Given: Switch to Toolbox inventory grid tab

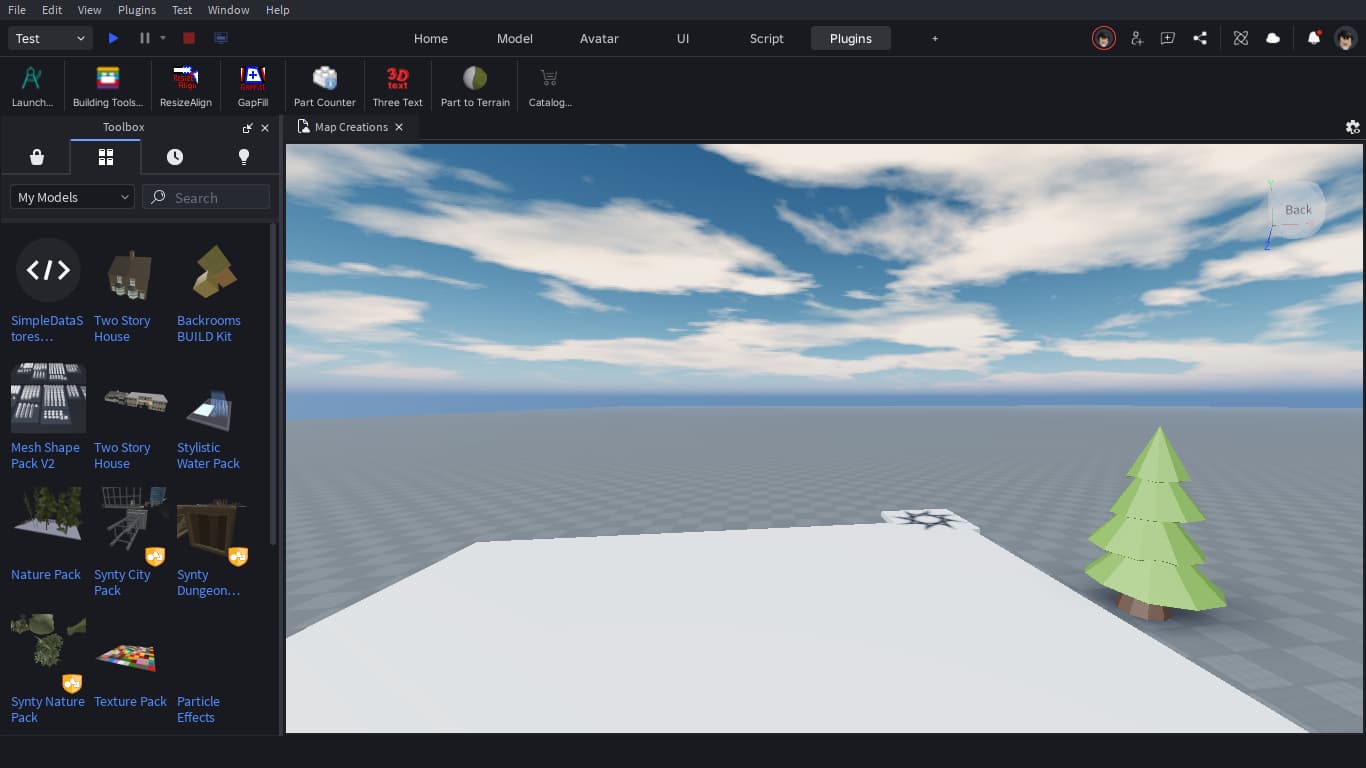Looking at the screenshot, I should coord(106,157).
